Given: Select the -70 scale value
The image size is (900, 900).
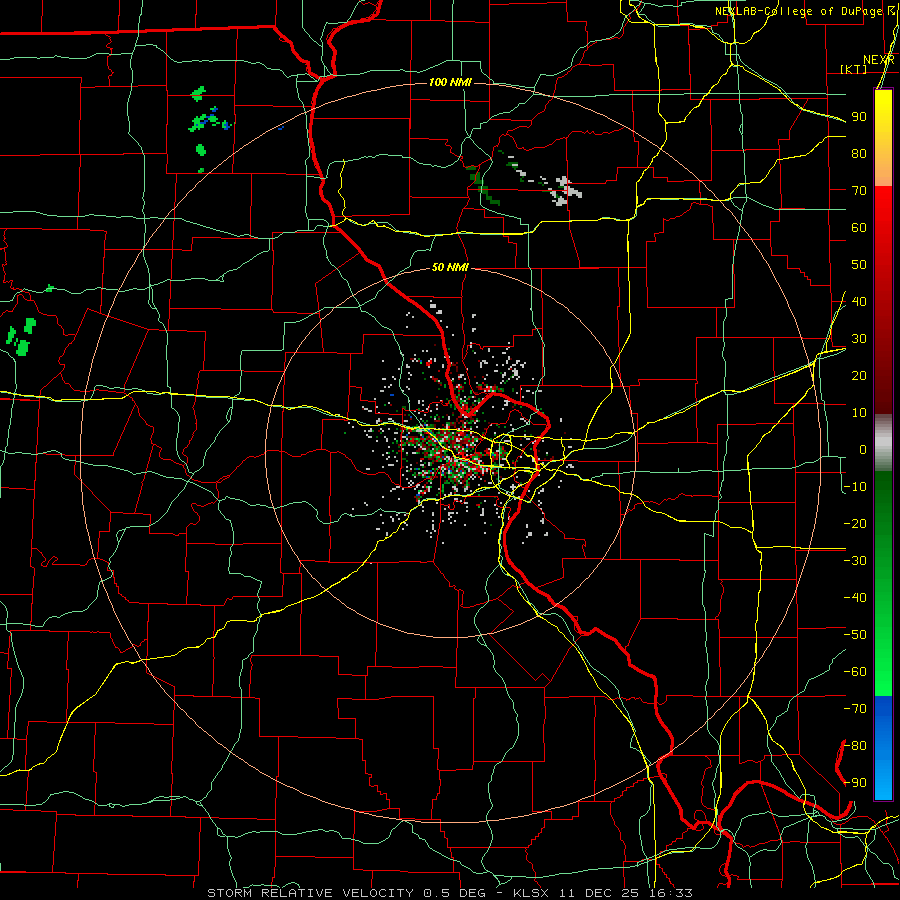Looking at the screenshot, I should point(855,709).
